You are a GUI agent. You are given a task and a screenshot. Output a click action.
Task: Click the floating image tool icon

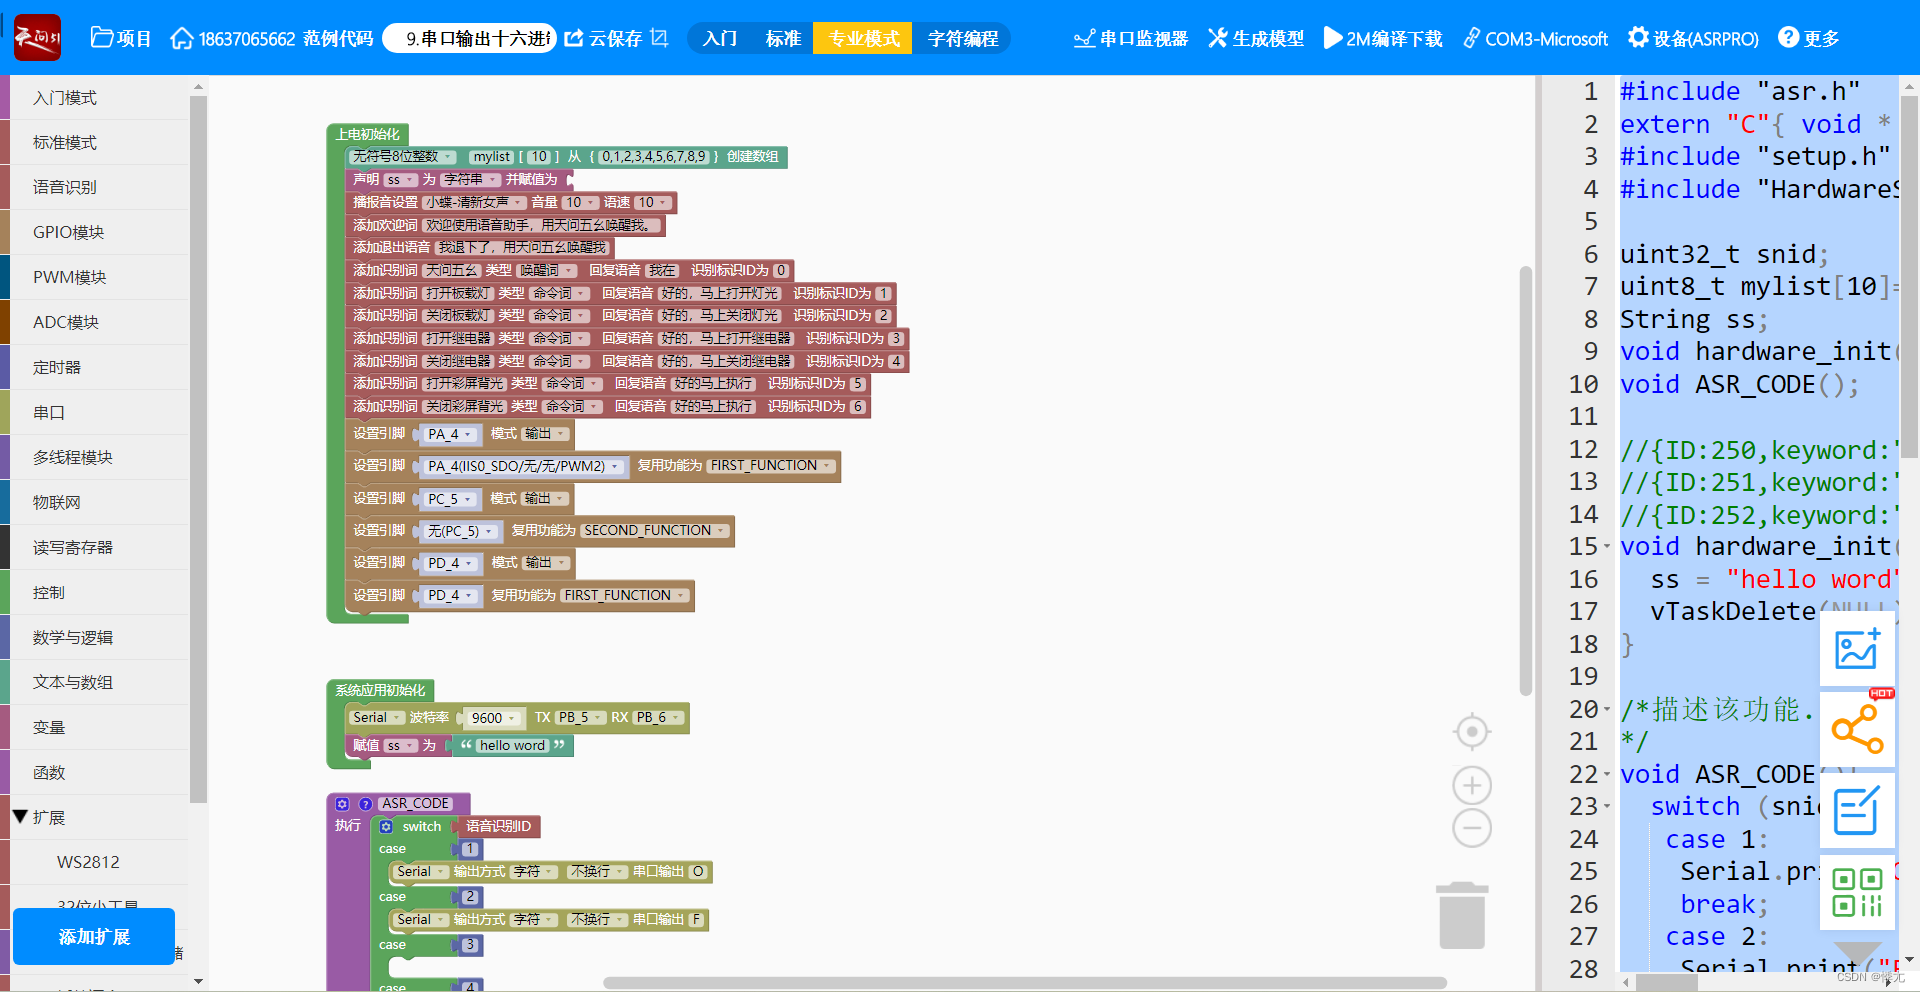pyautogui.click(x=1857, y=649)
